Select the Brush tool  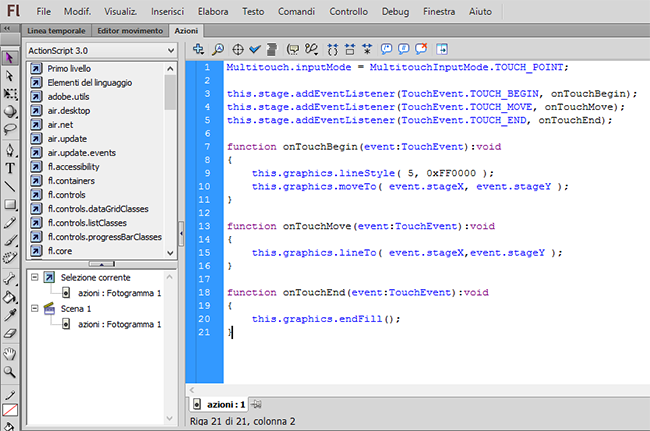(x=10, y=240)
